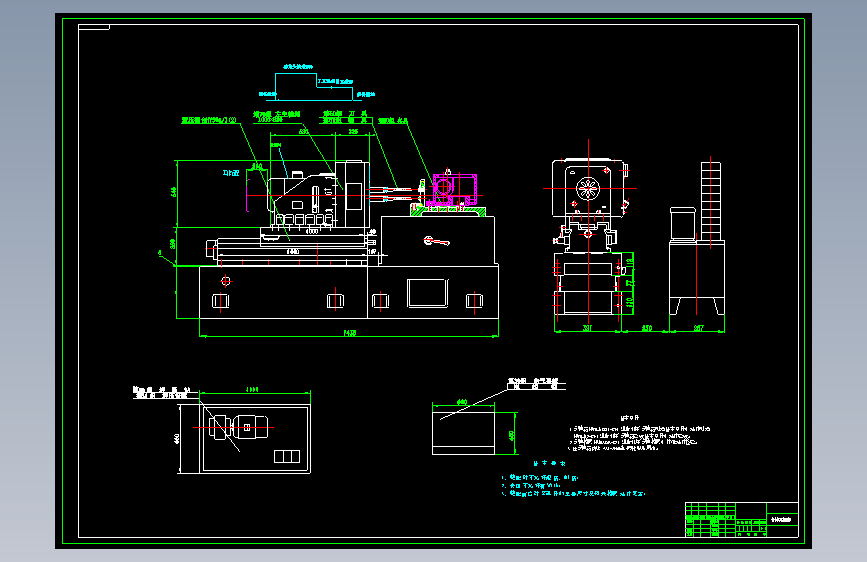Select the 630 dimension above the machine head

(x=304, y=132)
